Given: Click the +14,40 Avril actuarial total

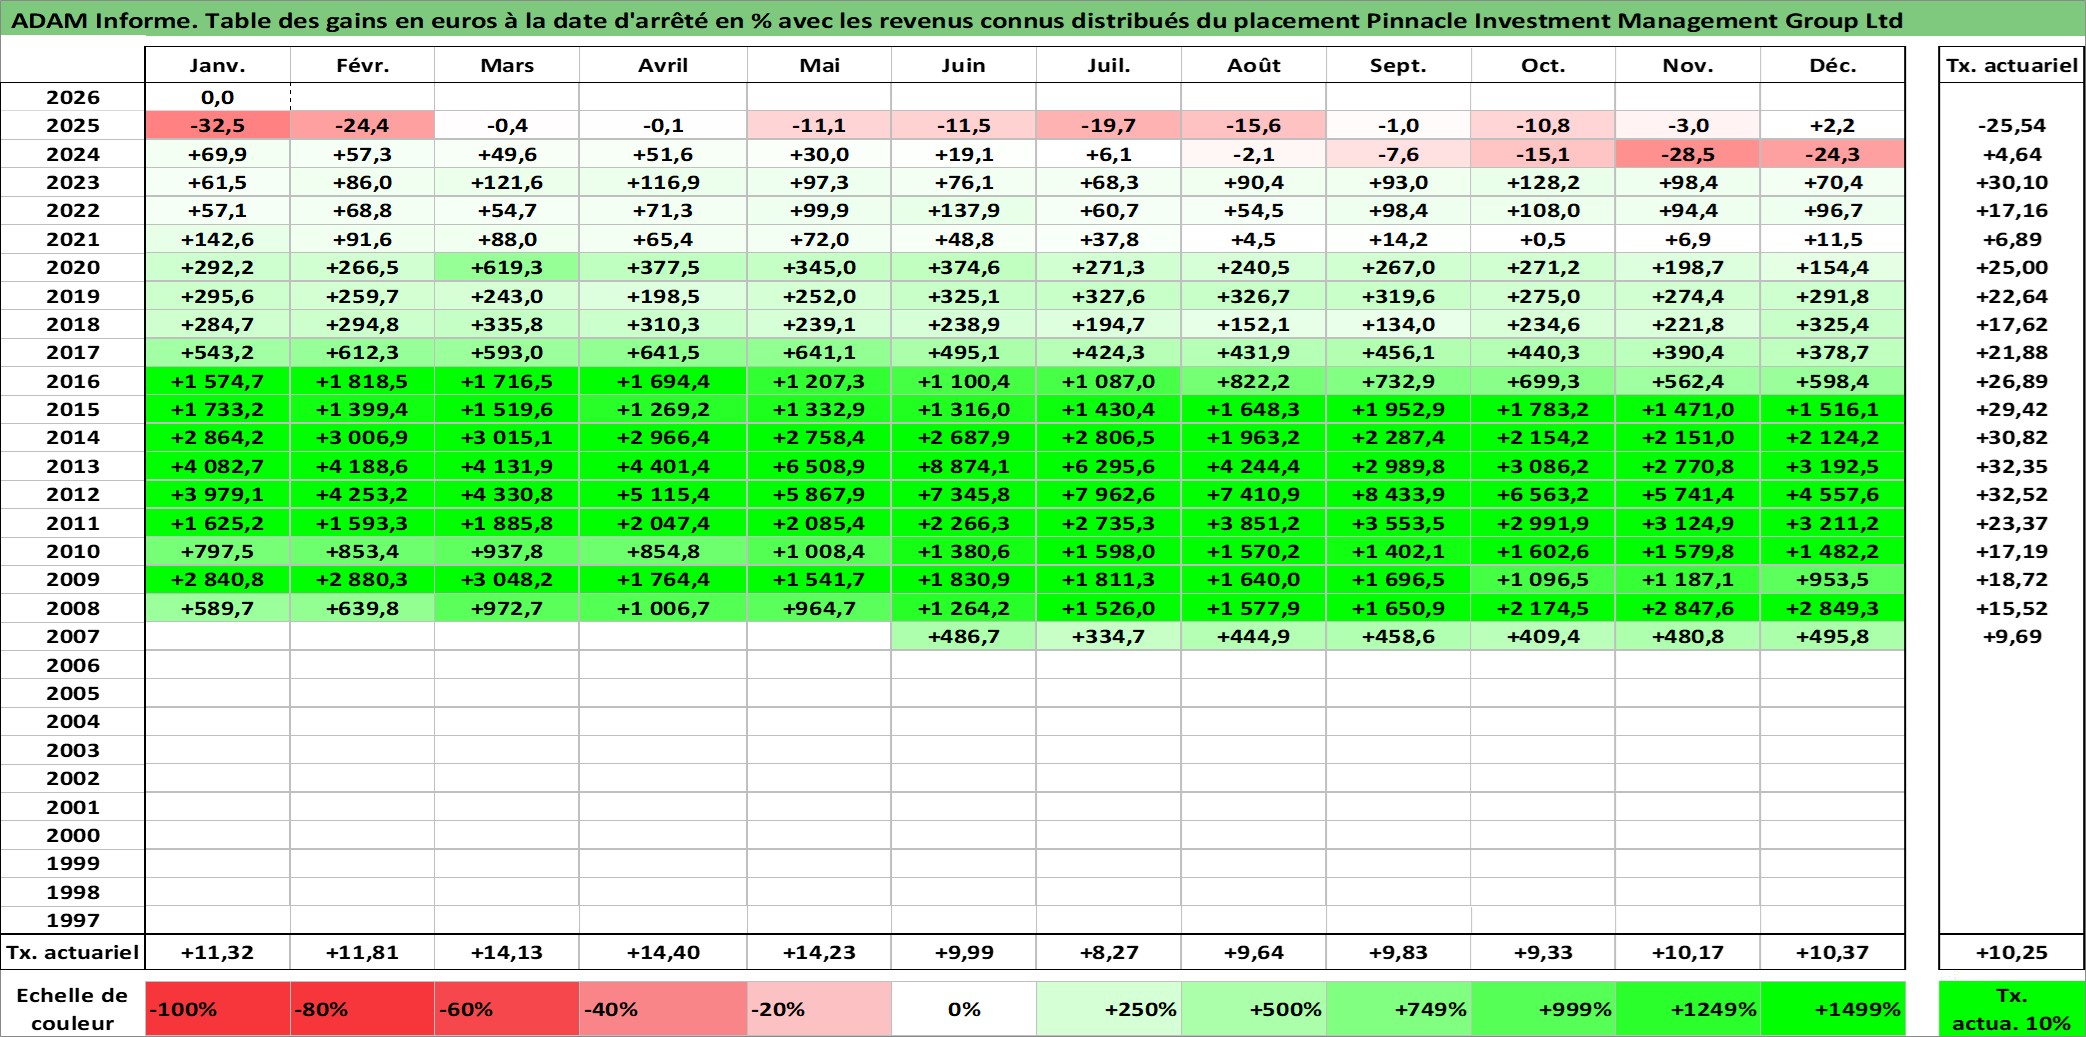Looking at the screenshot, I should point(663,952).
